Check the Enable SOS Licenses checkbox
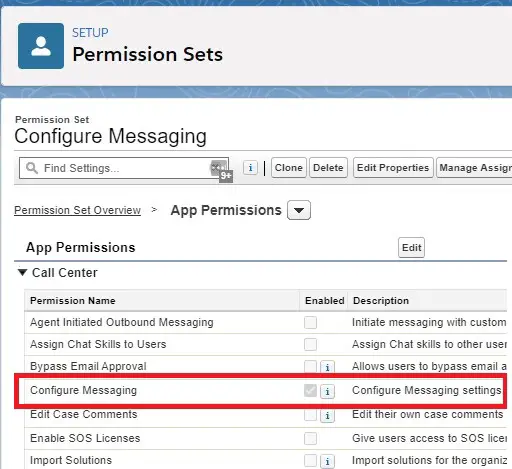Image resolution: width=512 pixels, height=469 pixels. (x=310, y=438)
